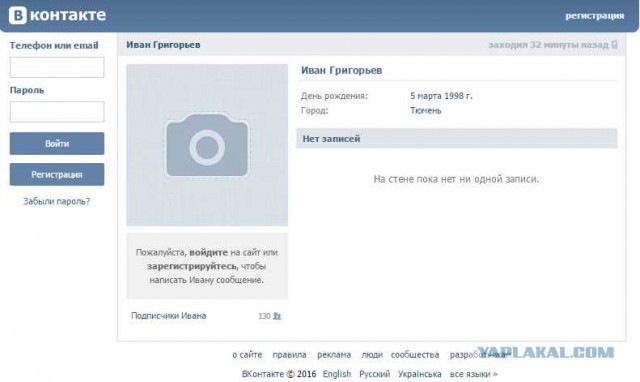This screenshot has height=382, width=640.
Task: Click the VKontakte logo
Action: click(57, 16)
